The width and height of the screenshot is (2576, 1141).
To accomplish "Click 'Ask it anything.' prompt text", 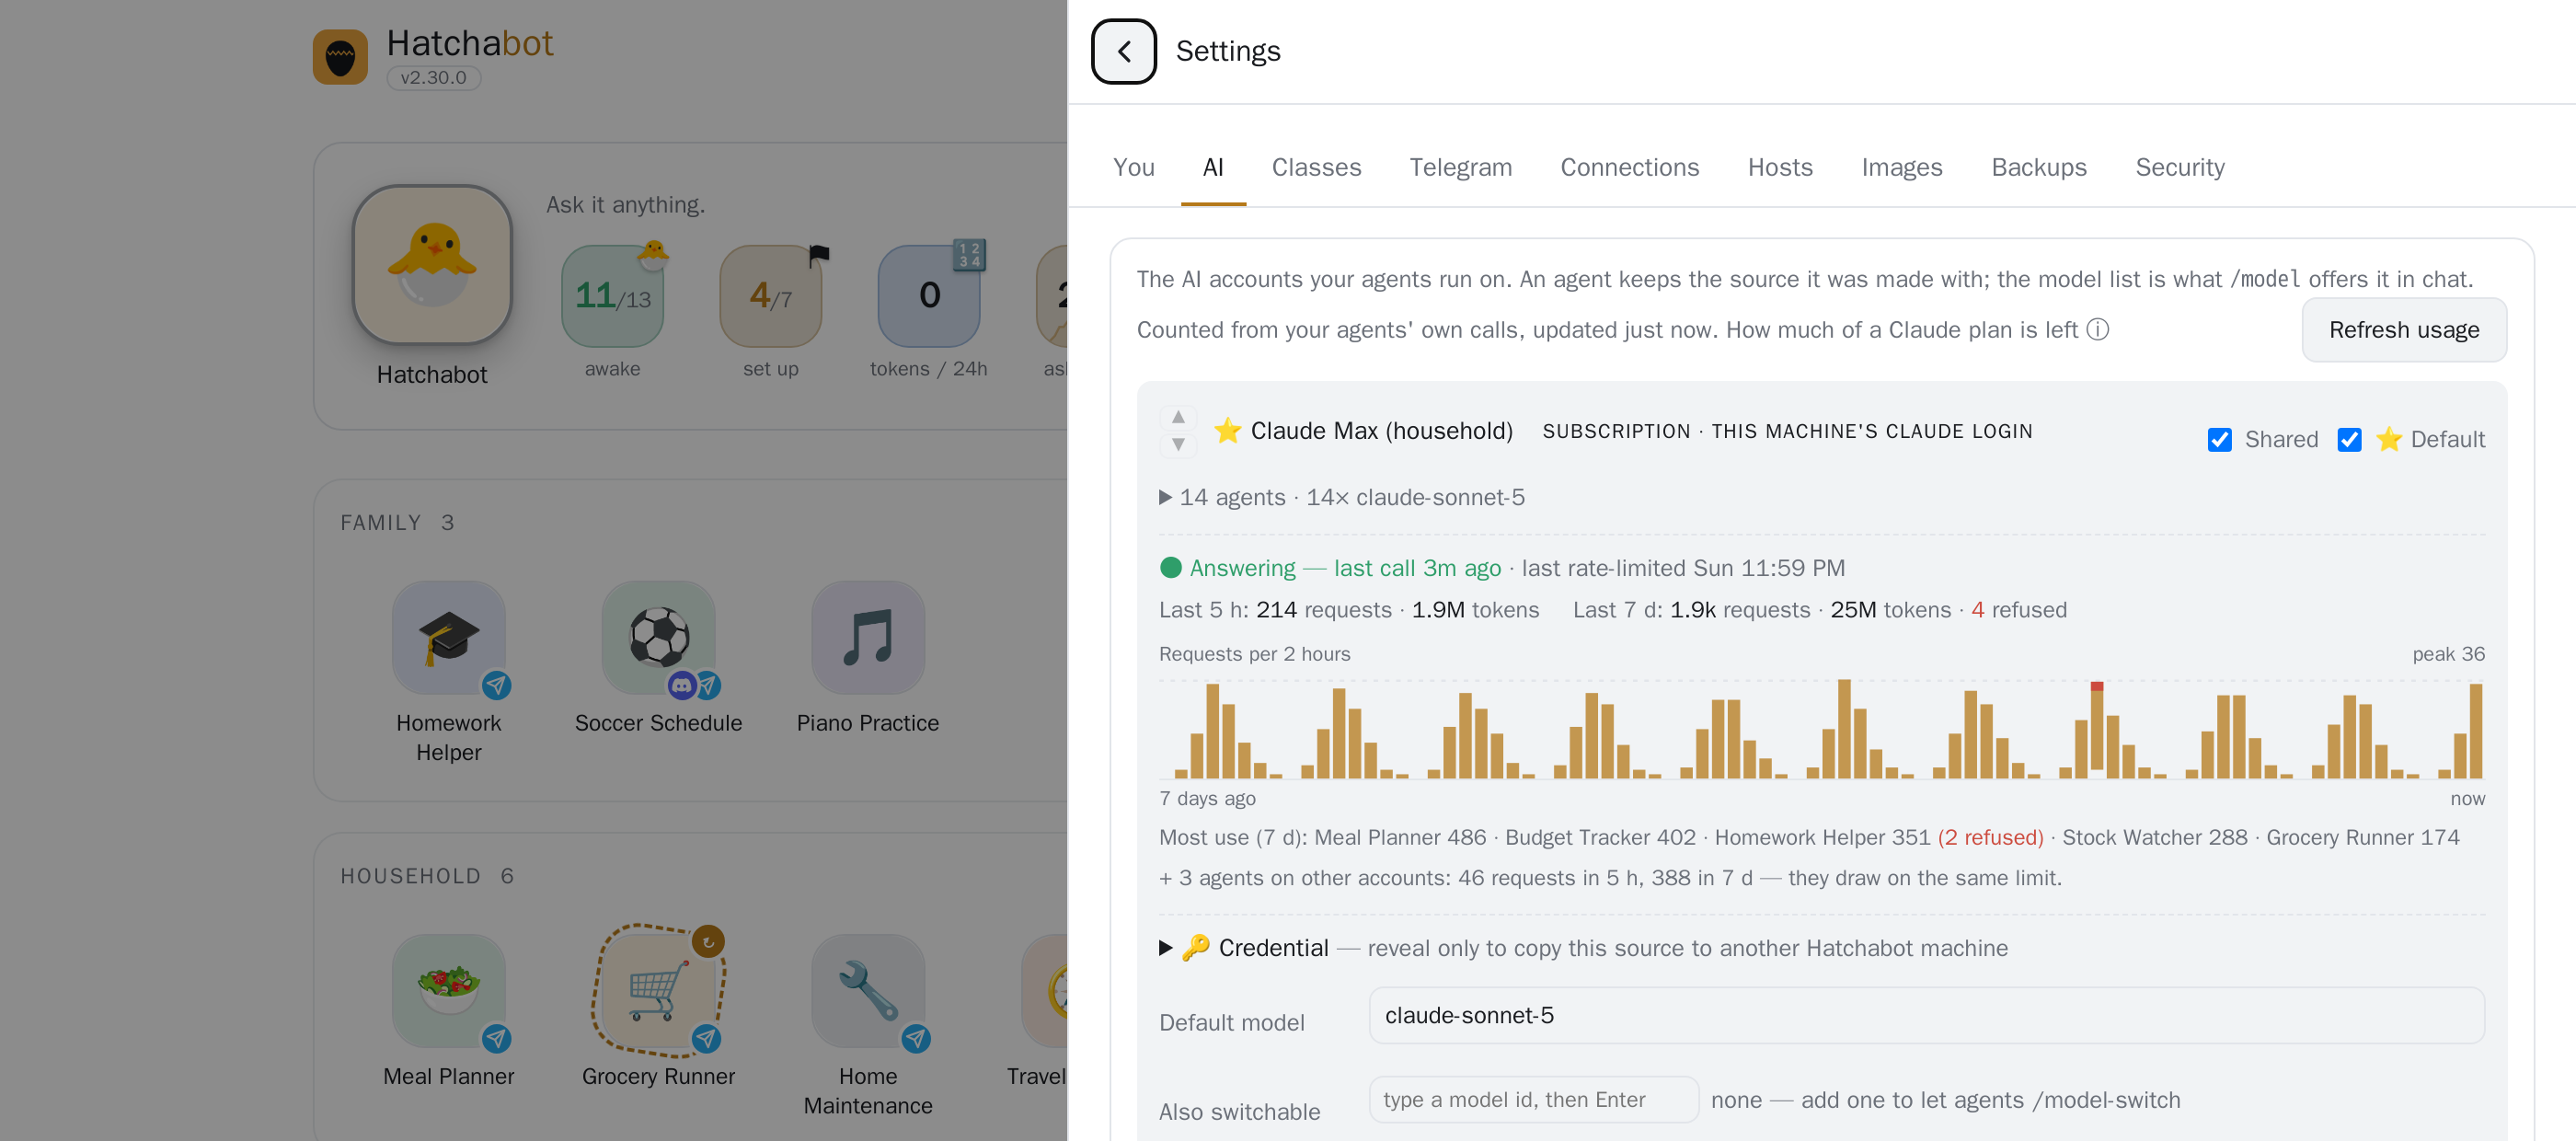I will tap(625, 204).
